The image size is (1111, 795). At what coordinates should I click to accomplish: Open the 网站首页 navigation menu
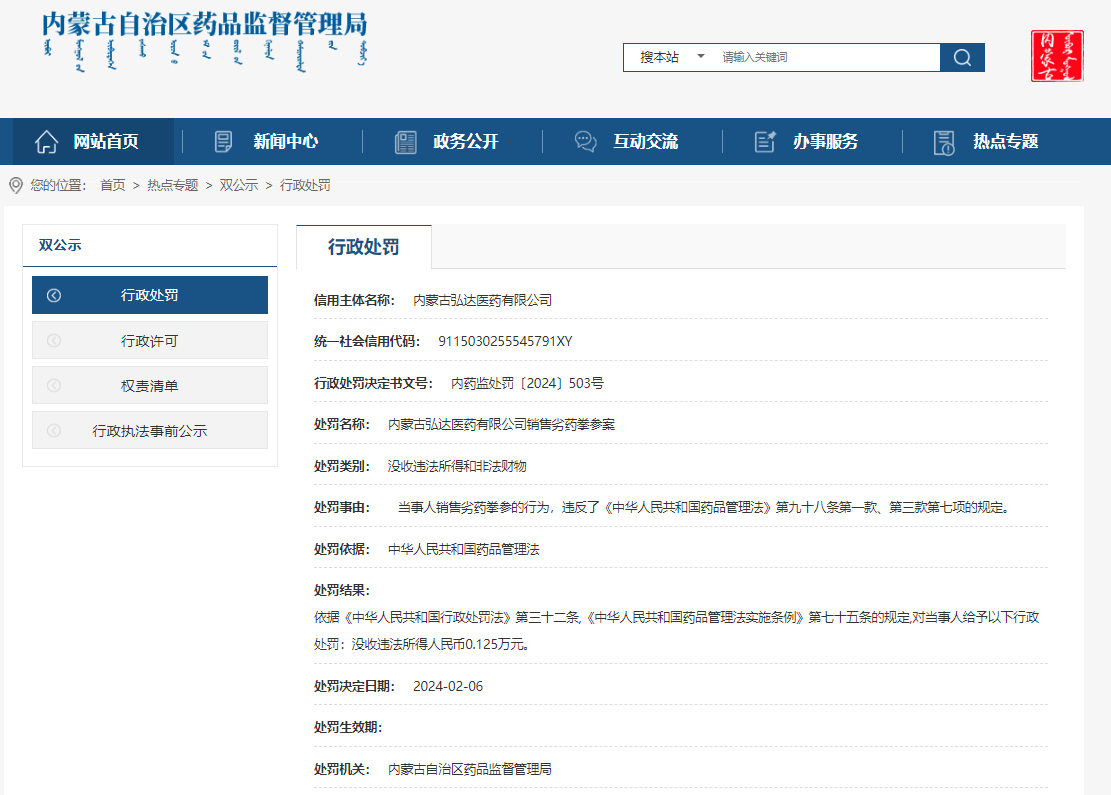tap(92, 142)
